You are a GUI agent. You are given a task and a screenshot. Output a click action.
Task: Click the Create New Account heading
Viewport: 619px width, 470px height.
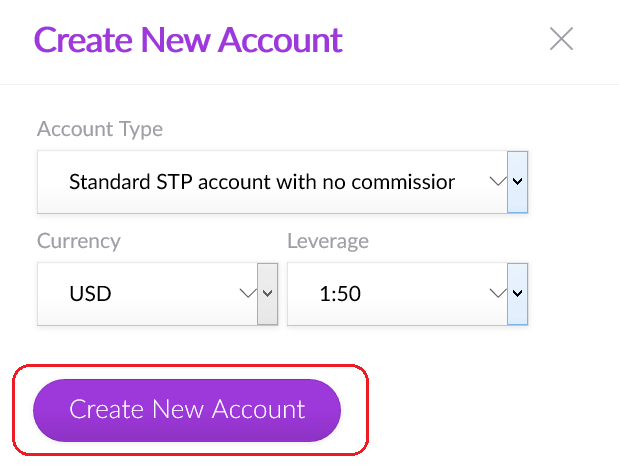188,39
